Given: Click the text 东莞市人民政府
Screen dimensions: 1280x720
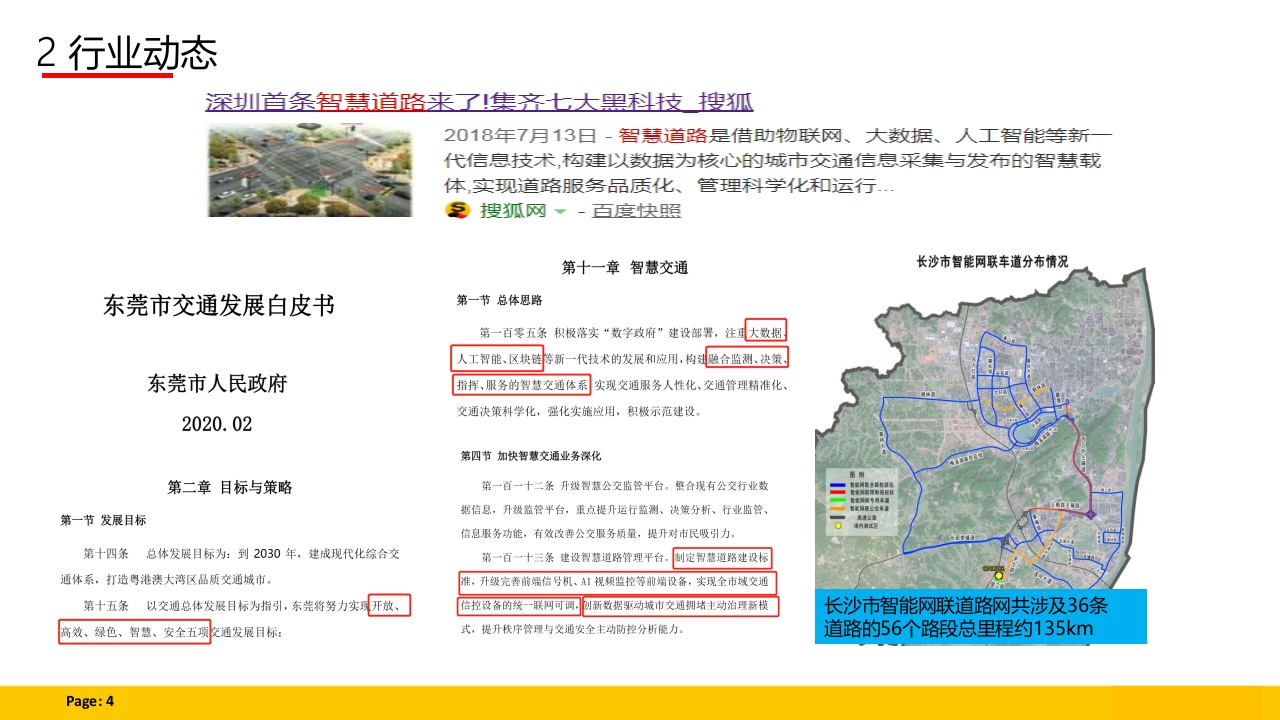Looking at the screenshot, I should [217, 383].
